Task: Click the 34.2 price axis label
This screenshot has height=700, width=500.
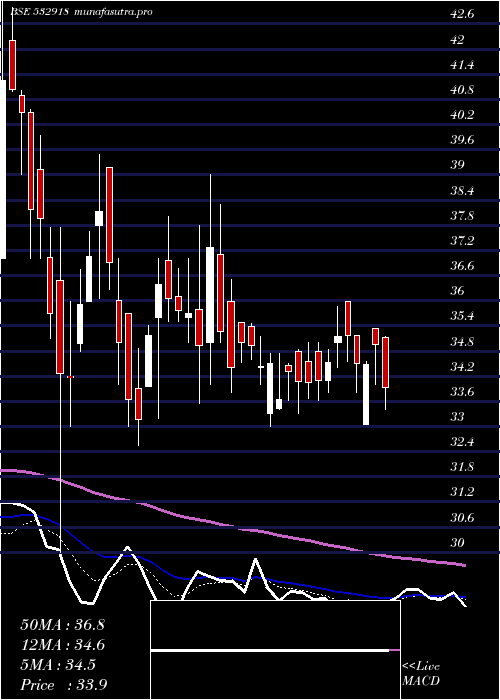Action: click(462, 367)
